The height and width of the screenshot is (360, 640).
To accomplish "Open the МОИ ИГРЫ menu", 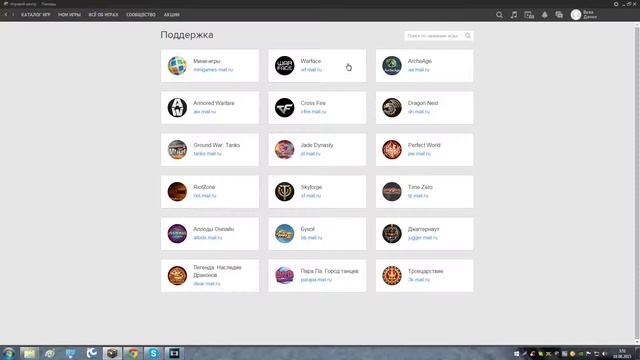I will pyautogui.click(x=69, y=15).
